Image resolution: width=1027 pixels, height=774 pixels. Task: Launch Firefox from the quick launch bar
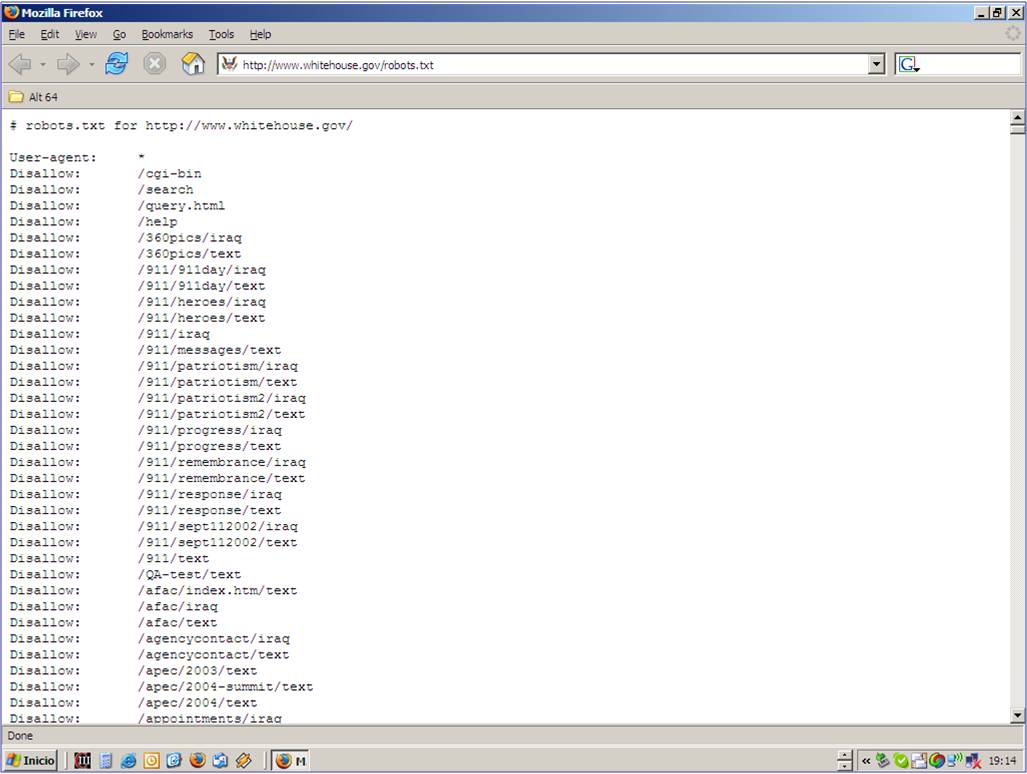click(198, 760)
